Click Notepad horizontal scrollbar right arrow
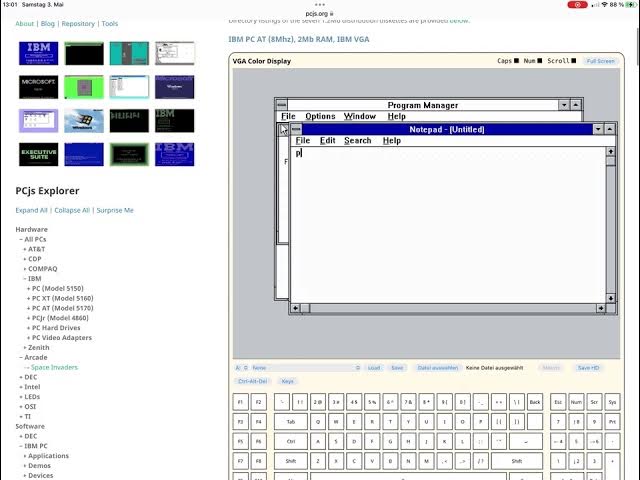Screen dimensions: 640x480 point(600,308)
